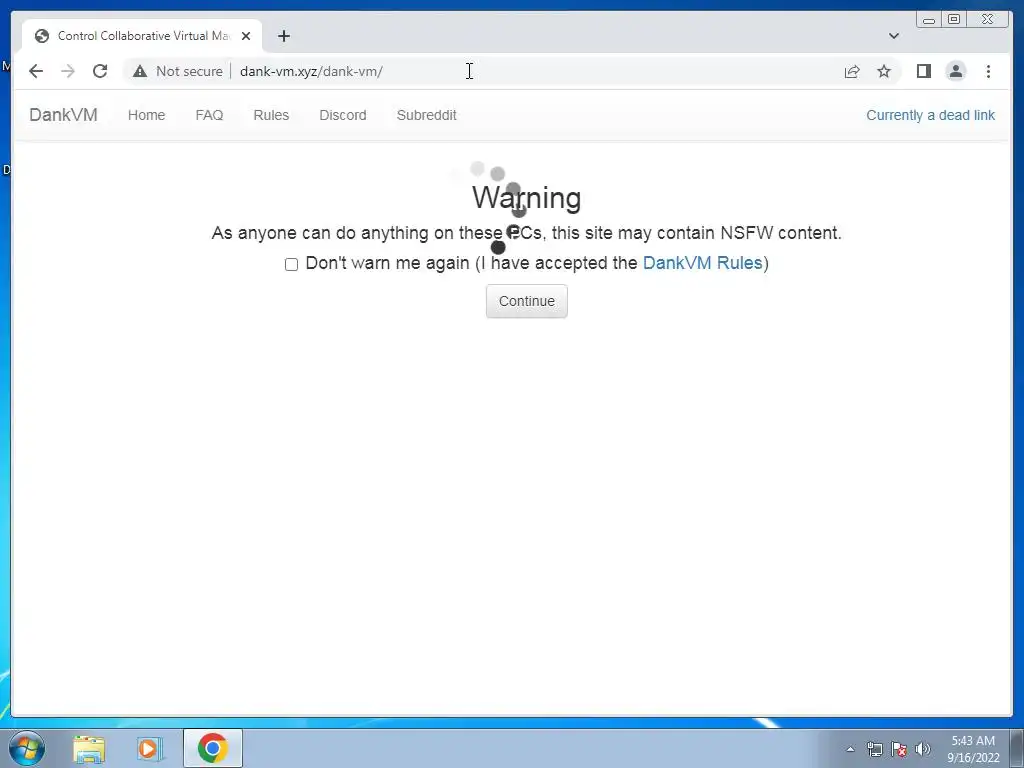Minimize the Chrome window
This screenshot has height=768, width=1024.
point(929,20)
